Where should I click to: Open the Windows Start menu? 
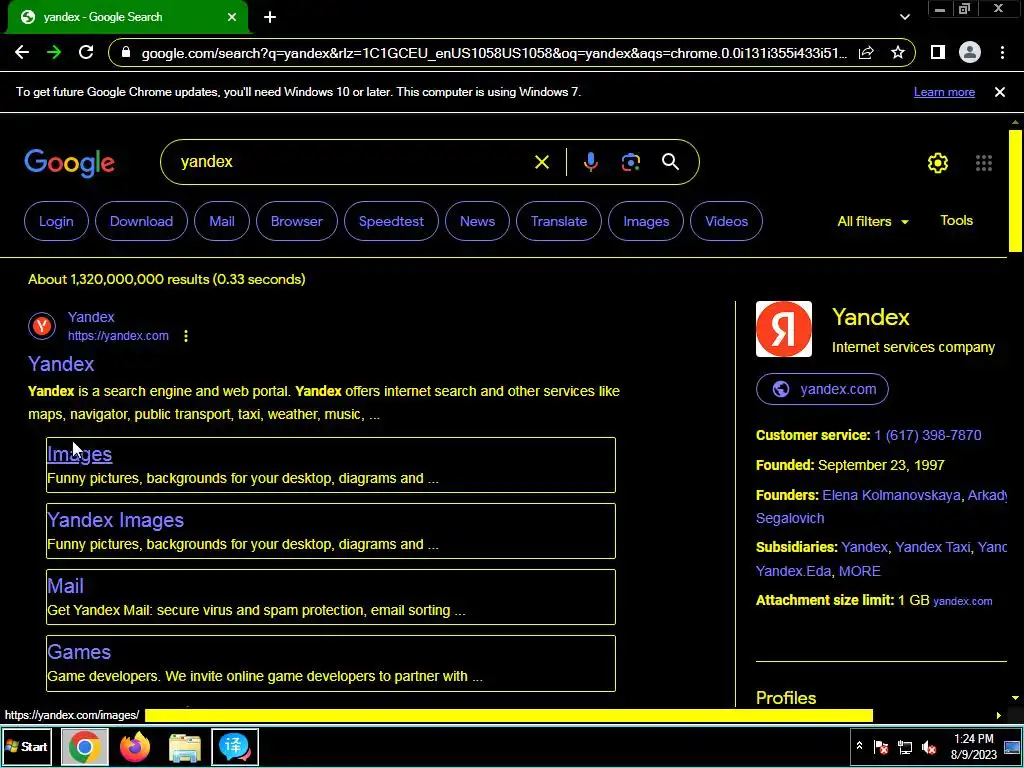26,746
